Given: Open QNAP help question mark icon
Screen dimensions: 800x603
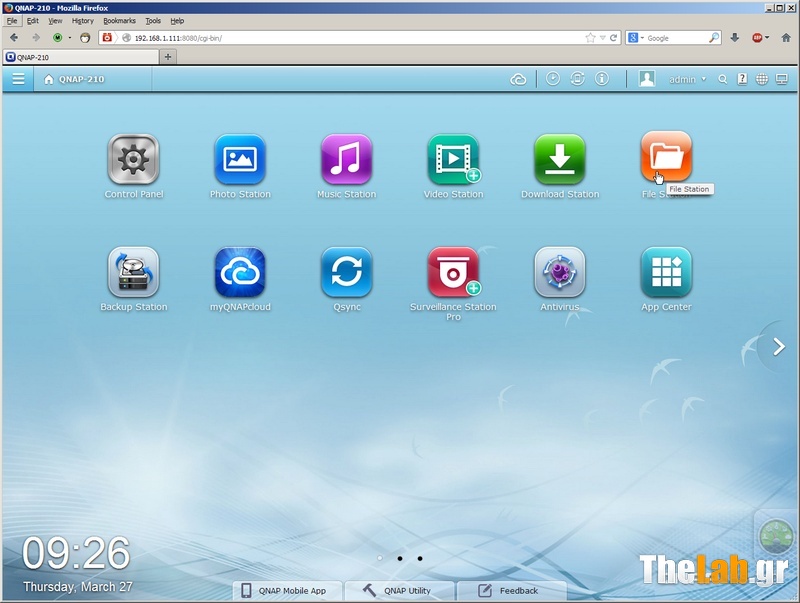Looking at the screenshot, I should tap(742, 79).
